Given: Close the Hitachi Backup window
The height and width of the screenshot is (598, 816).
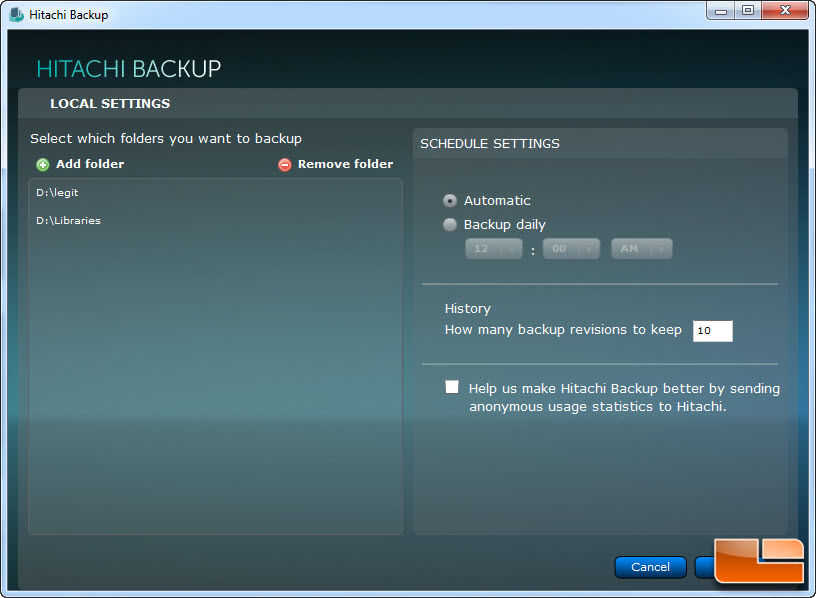Looking at the screenshot, I should [x=785, y=10].
